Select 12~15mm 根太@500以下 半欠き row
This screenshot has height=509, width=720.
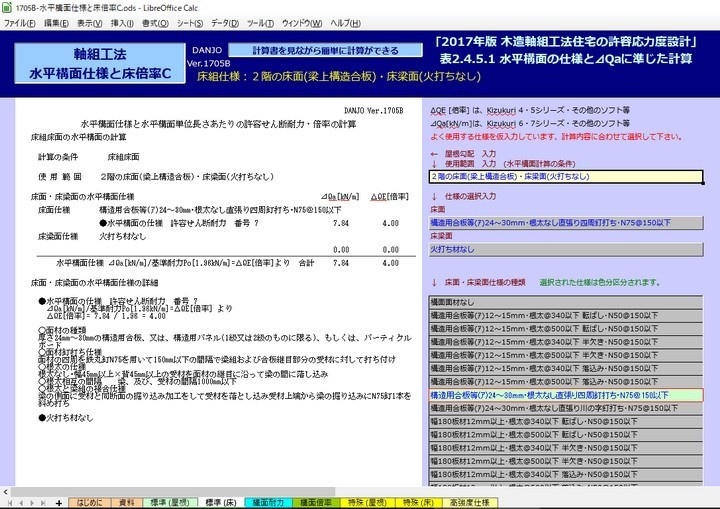[566, 355]
